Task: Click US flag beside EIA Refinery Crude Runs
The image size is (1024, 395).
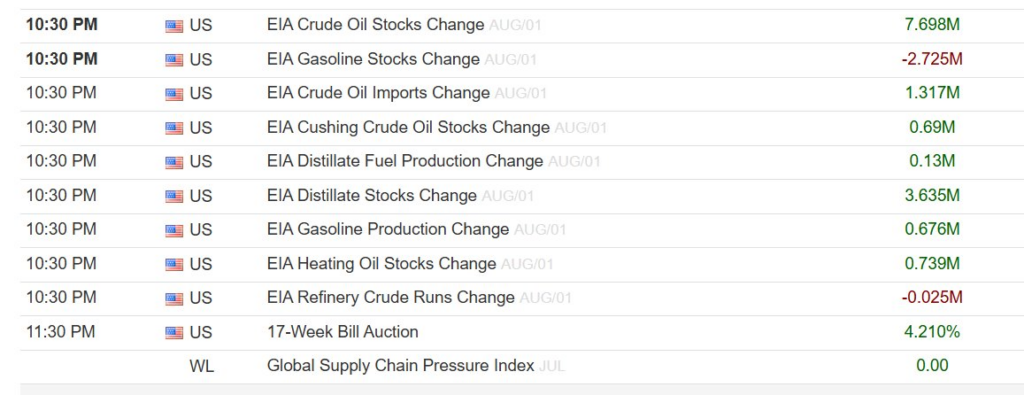Action: pyautogui.click(x=174, y=298)
